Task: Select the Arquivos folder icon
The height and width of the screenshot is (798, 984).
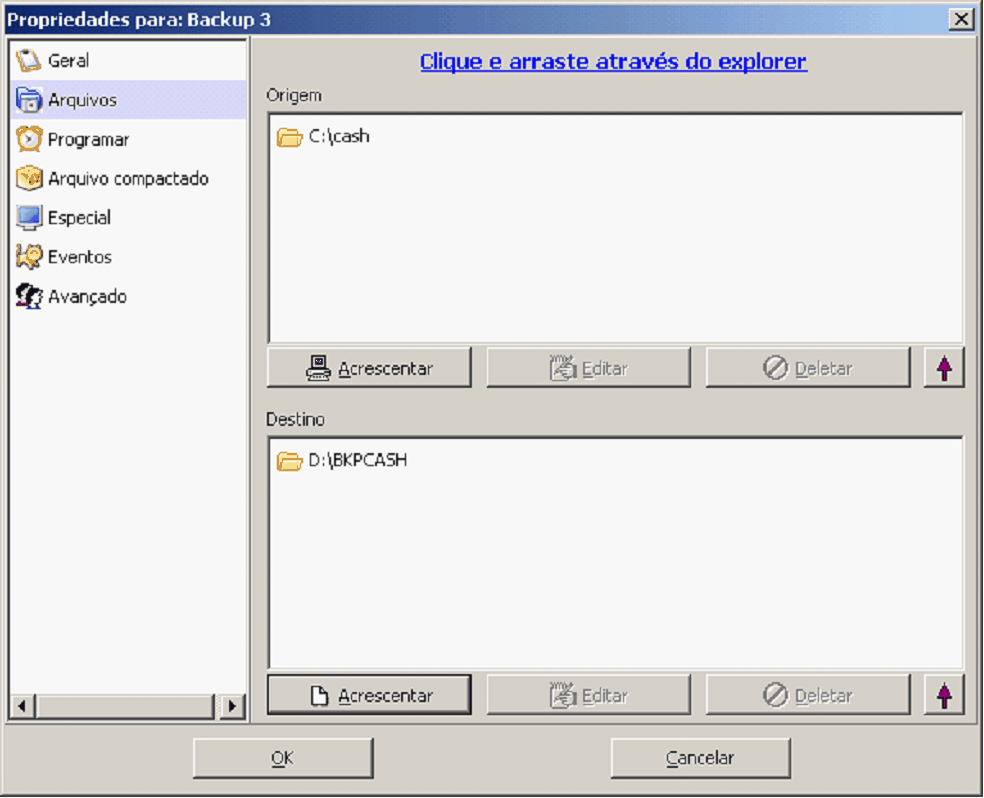Action: [29, 100]
